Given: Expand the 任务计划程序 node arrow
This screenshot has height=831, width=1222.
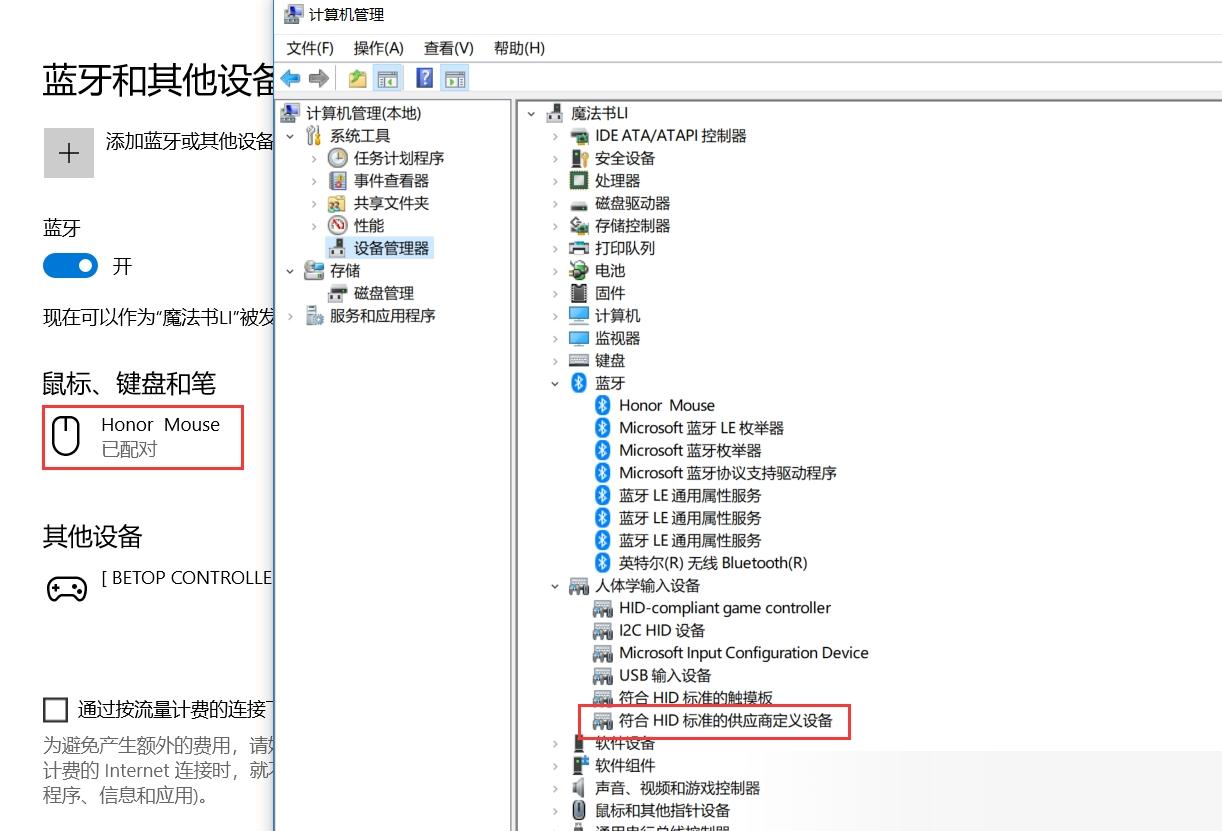Looking at the screenshot, I should [x=314, y=158].
